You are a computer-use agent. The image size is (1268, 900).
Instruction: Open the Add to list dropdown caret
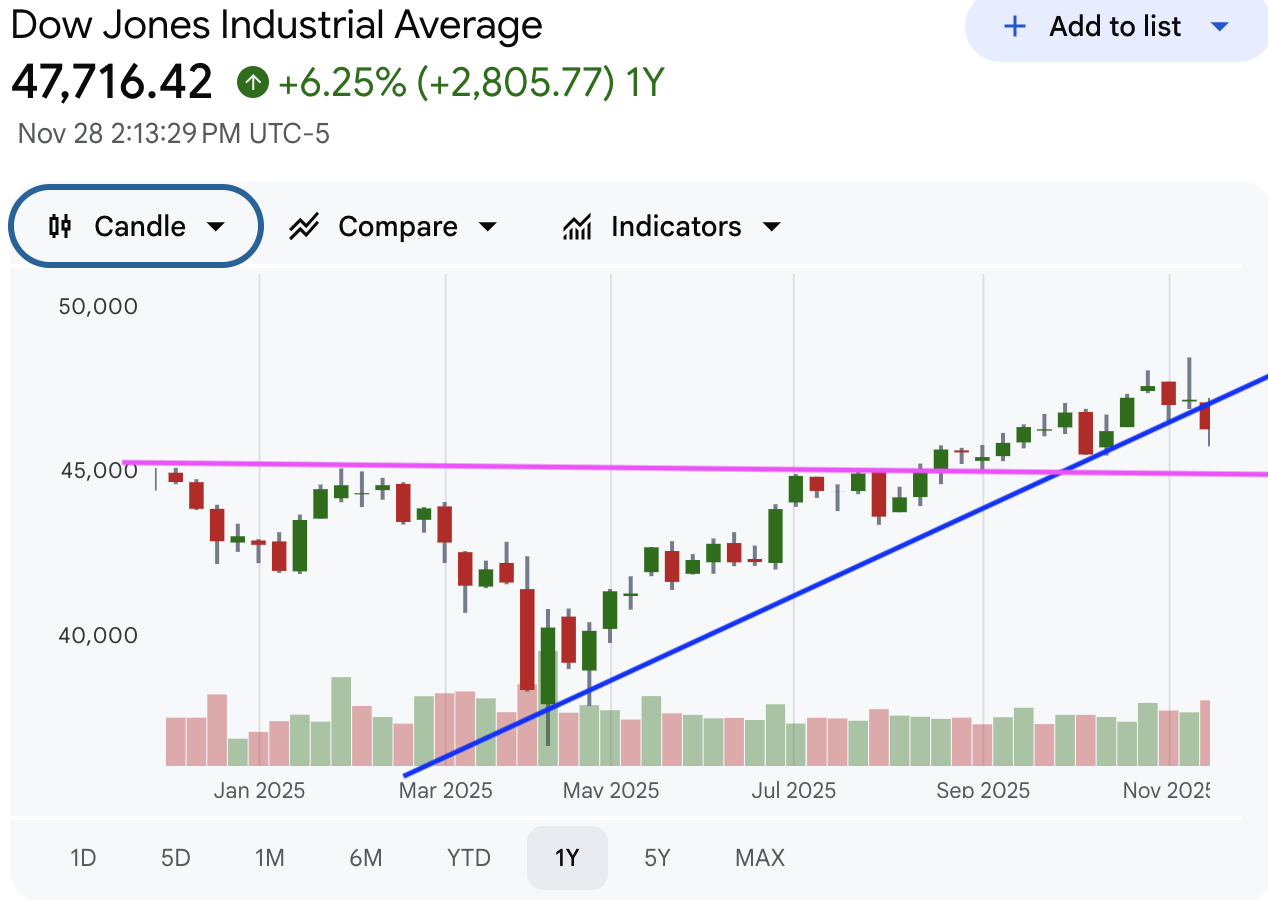pyautogui.click(x=1219, y=27)
